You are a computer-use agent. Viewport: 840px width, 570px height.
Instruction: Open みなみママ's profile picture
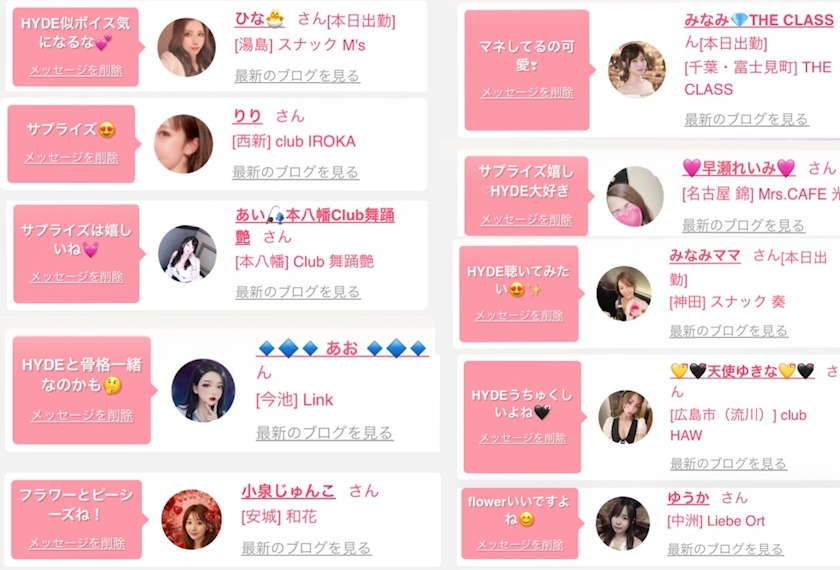[624, 294]
